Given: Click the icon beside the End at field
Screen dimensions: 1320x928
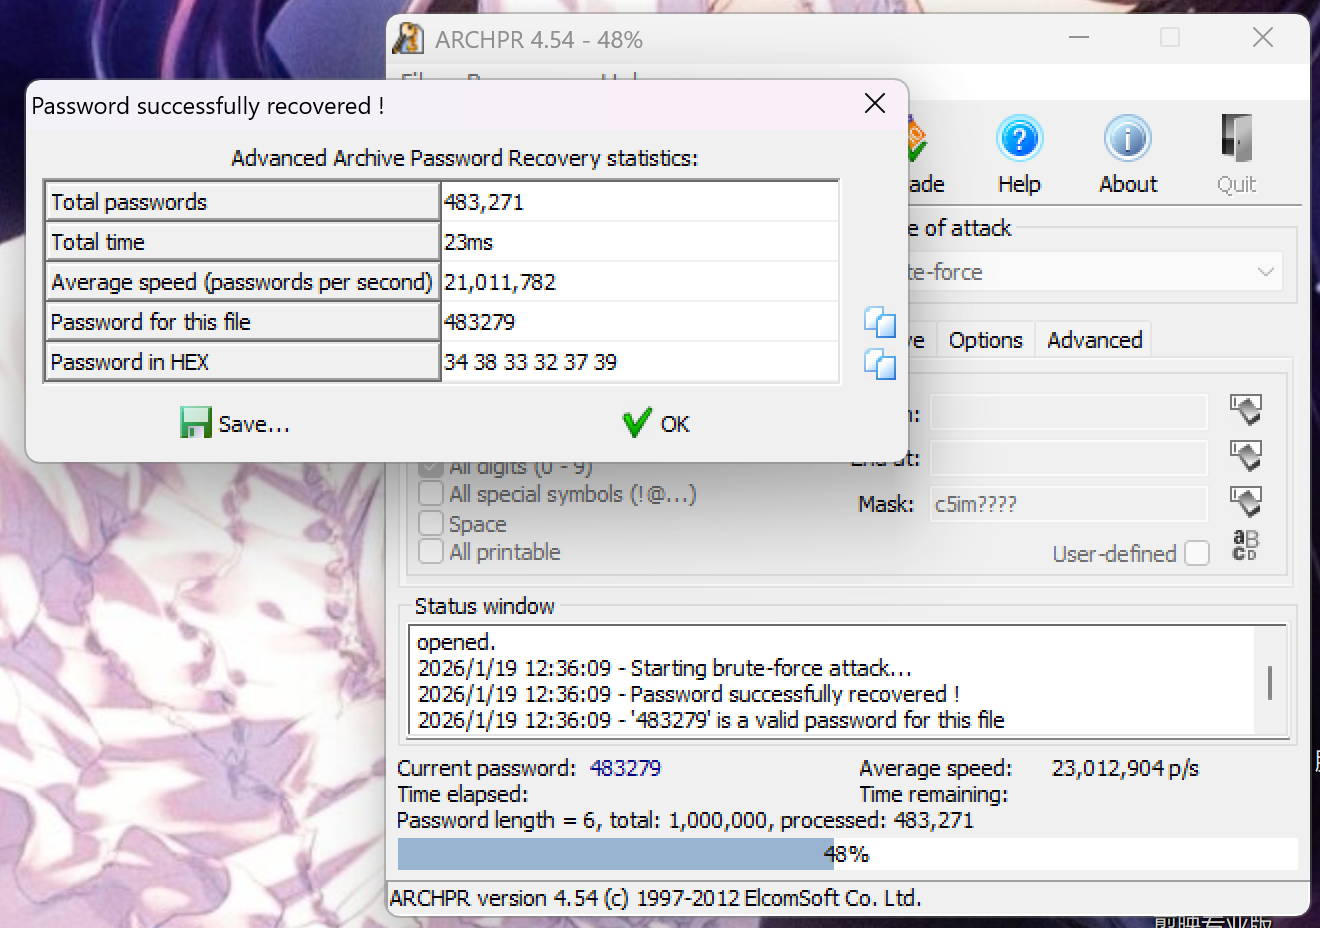Looking at the screenshot, I should pos(1245,456).
